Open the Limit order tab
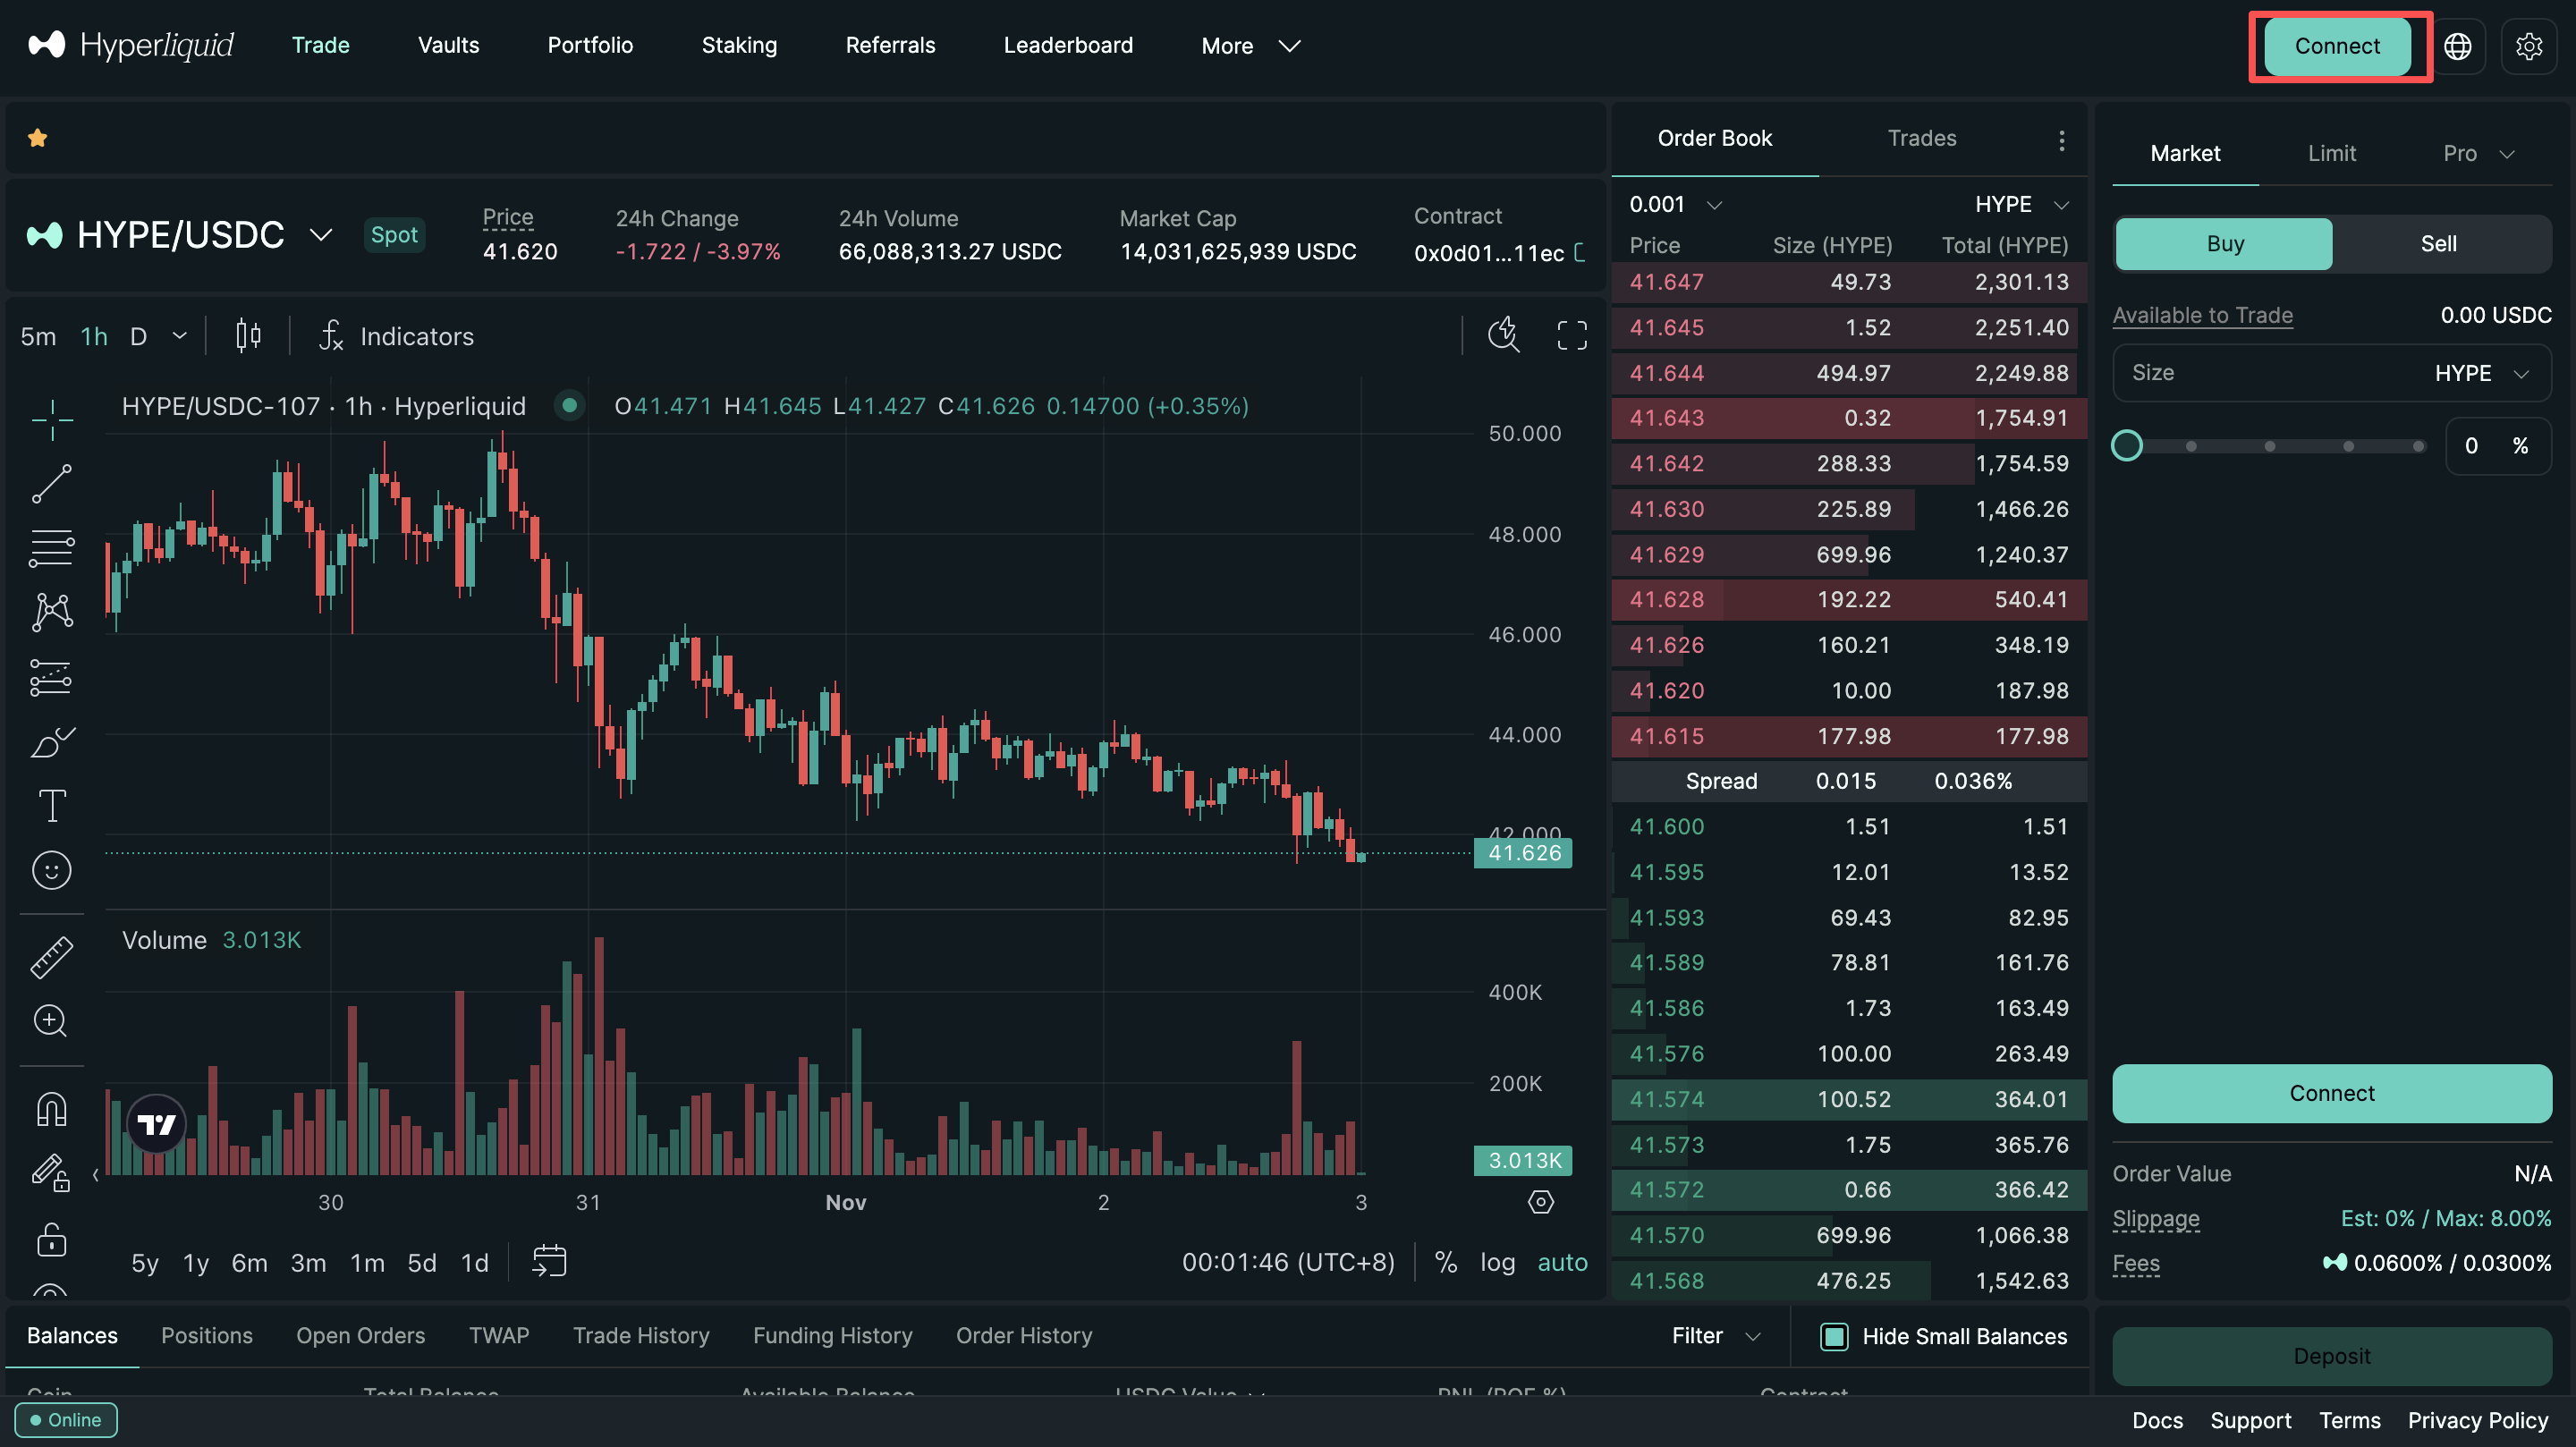Image resolution: width=2576 pixels, height=1447 pixels. [x=2331, y=153]
